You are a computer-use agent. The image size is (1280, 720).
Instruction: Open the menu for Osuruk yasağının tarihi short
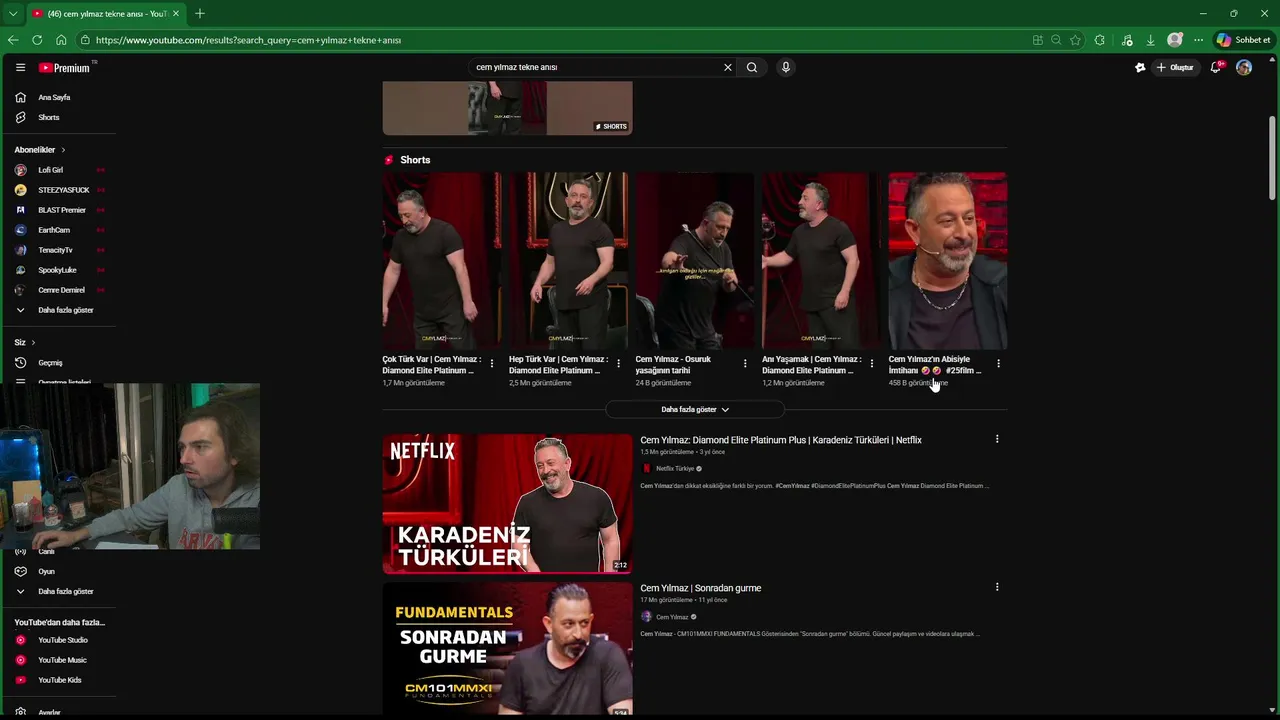pos(745,363)
